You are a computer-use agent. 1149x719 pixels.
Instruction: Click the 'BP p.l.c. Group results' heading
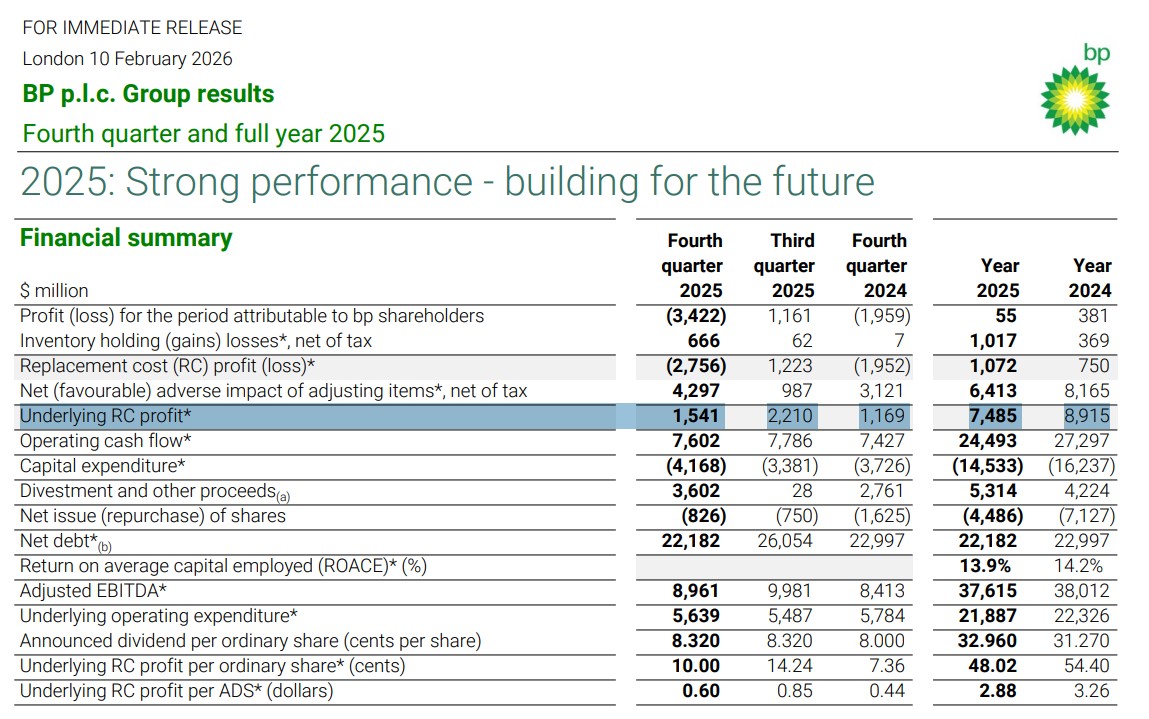148,94
